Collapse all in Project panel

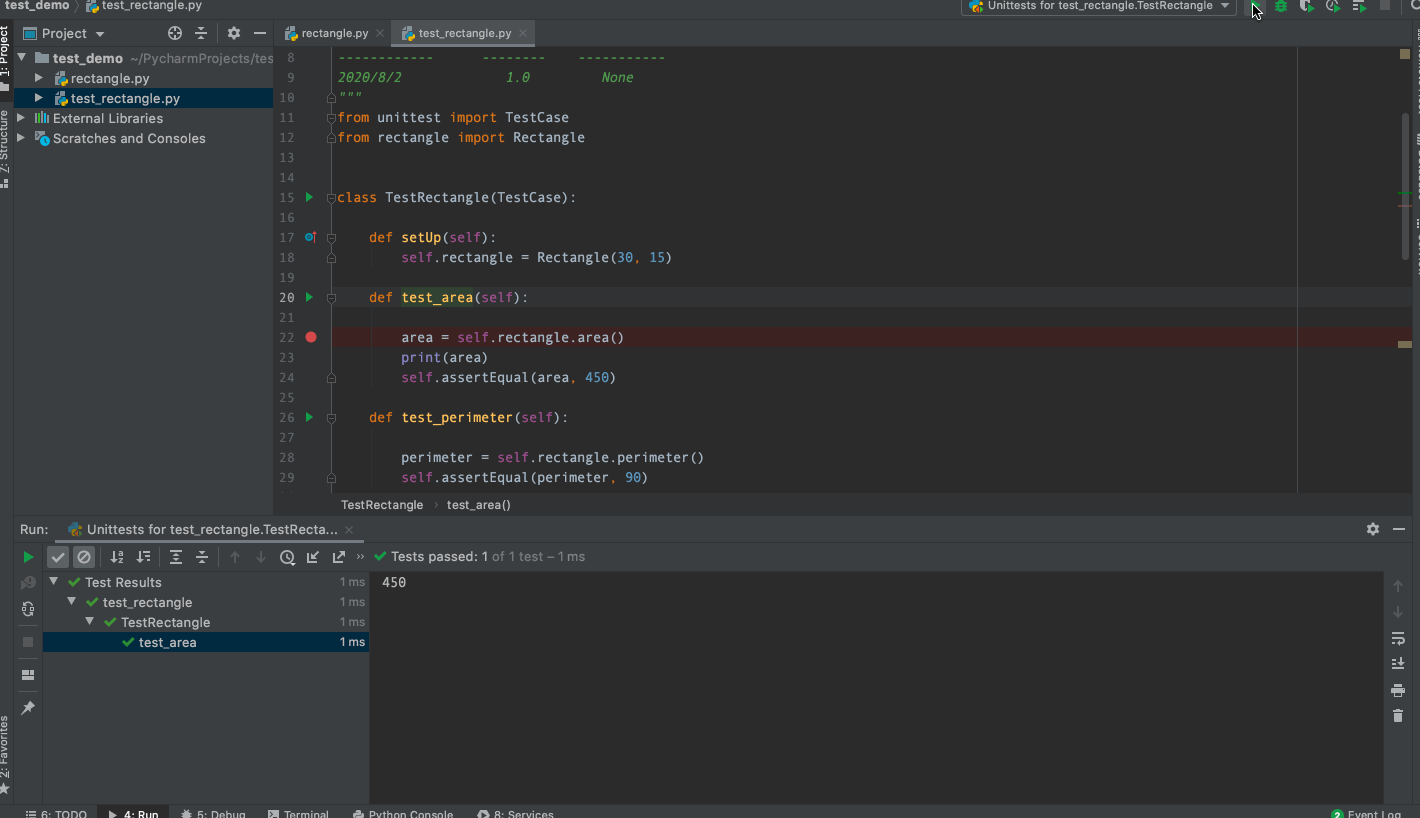[201, 33]
